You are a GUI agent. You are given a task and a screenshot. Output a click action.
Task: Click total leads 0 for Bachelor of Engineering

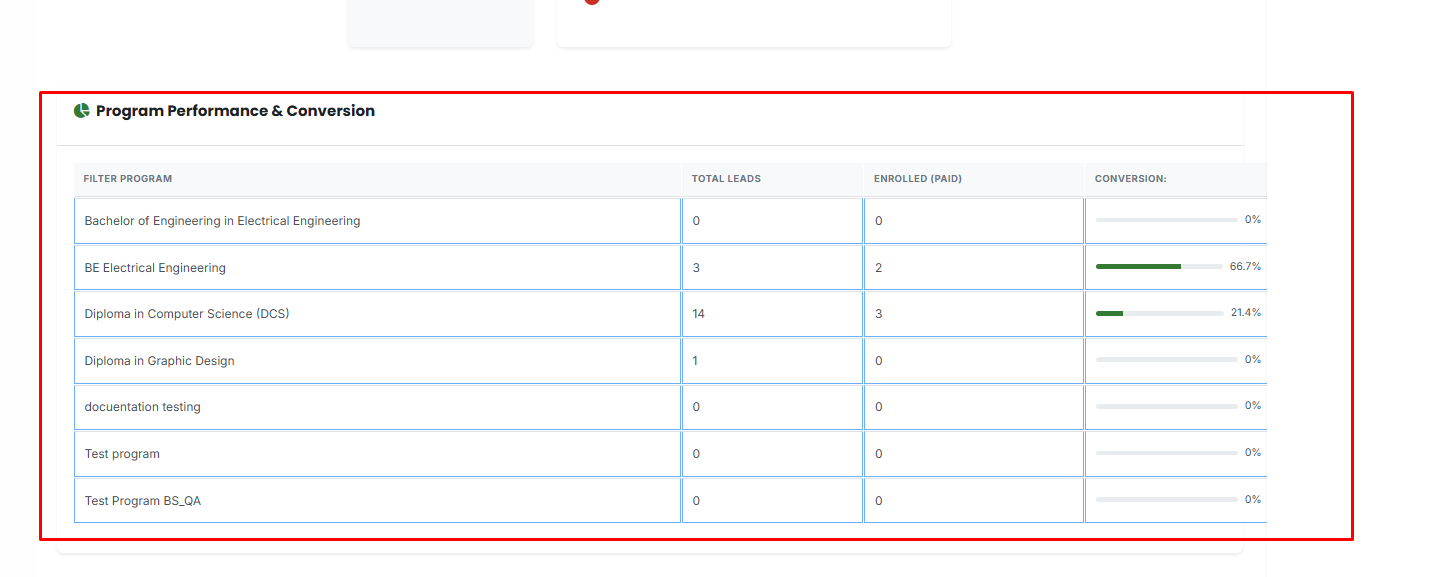pos(696,221)
